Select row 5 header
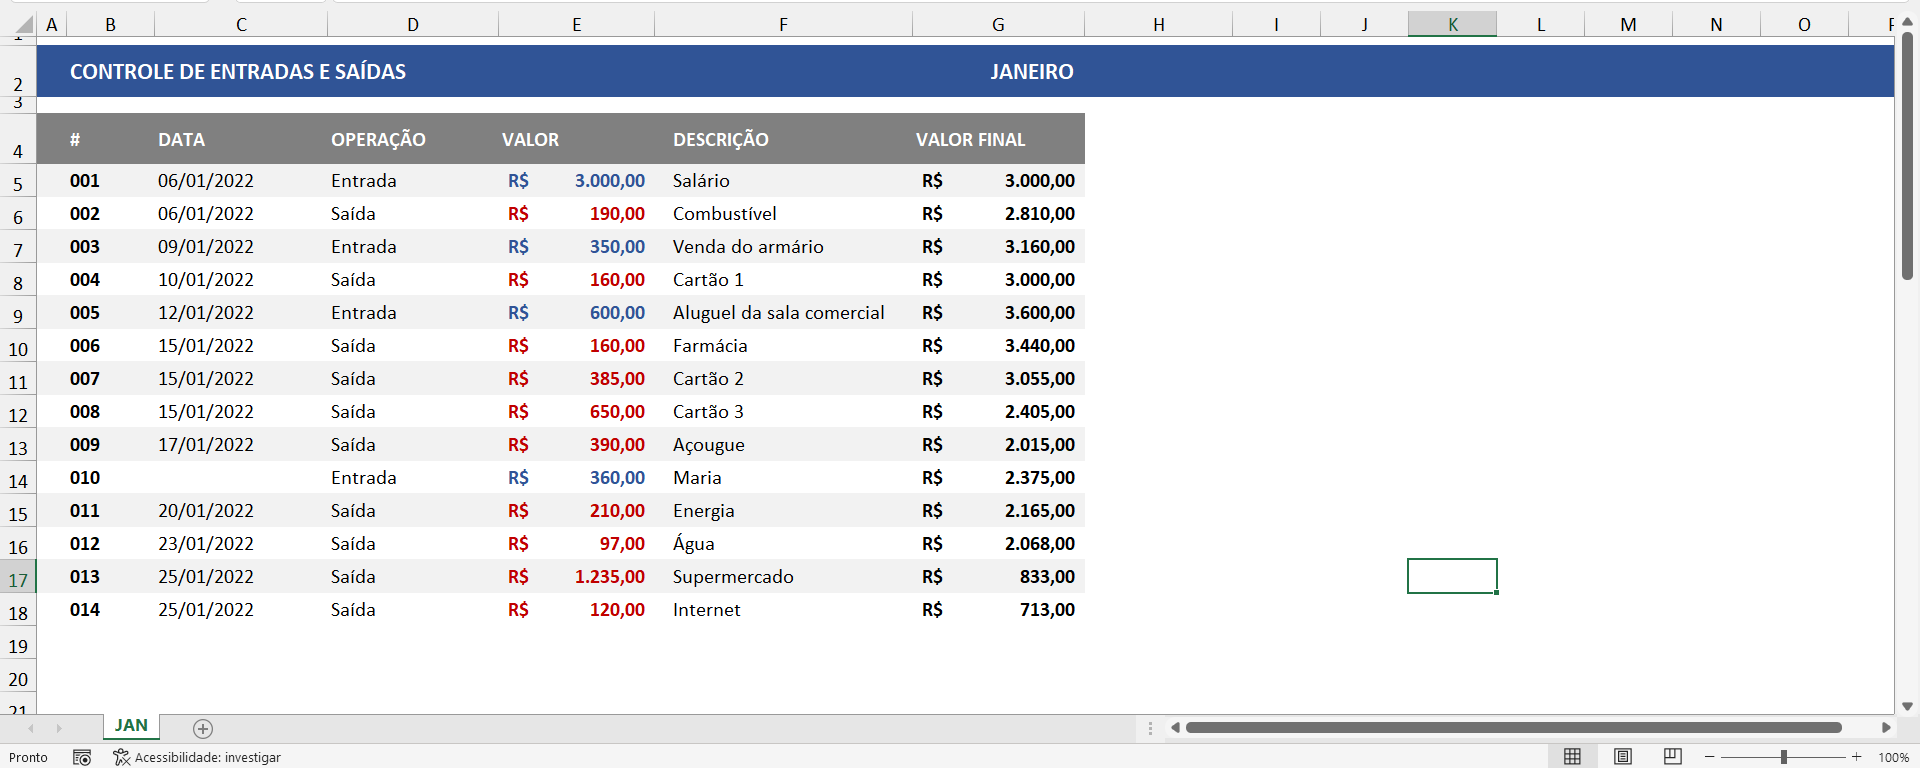1920x768 pixels. pos(18,183)
